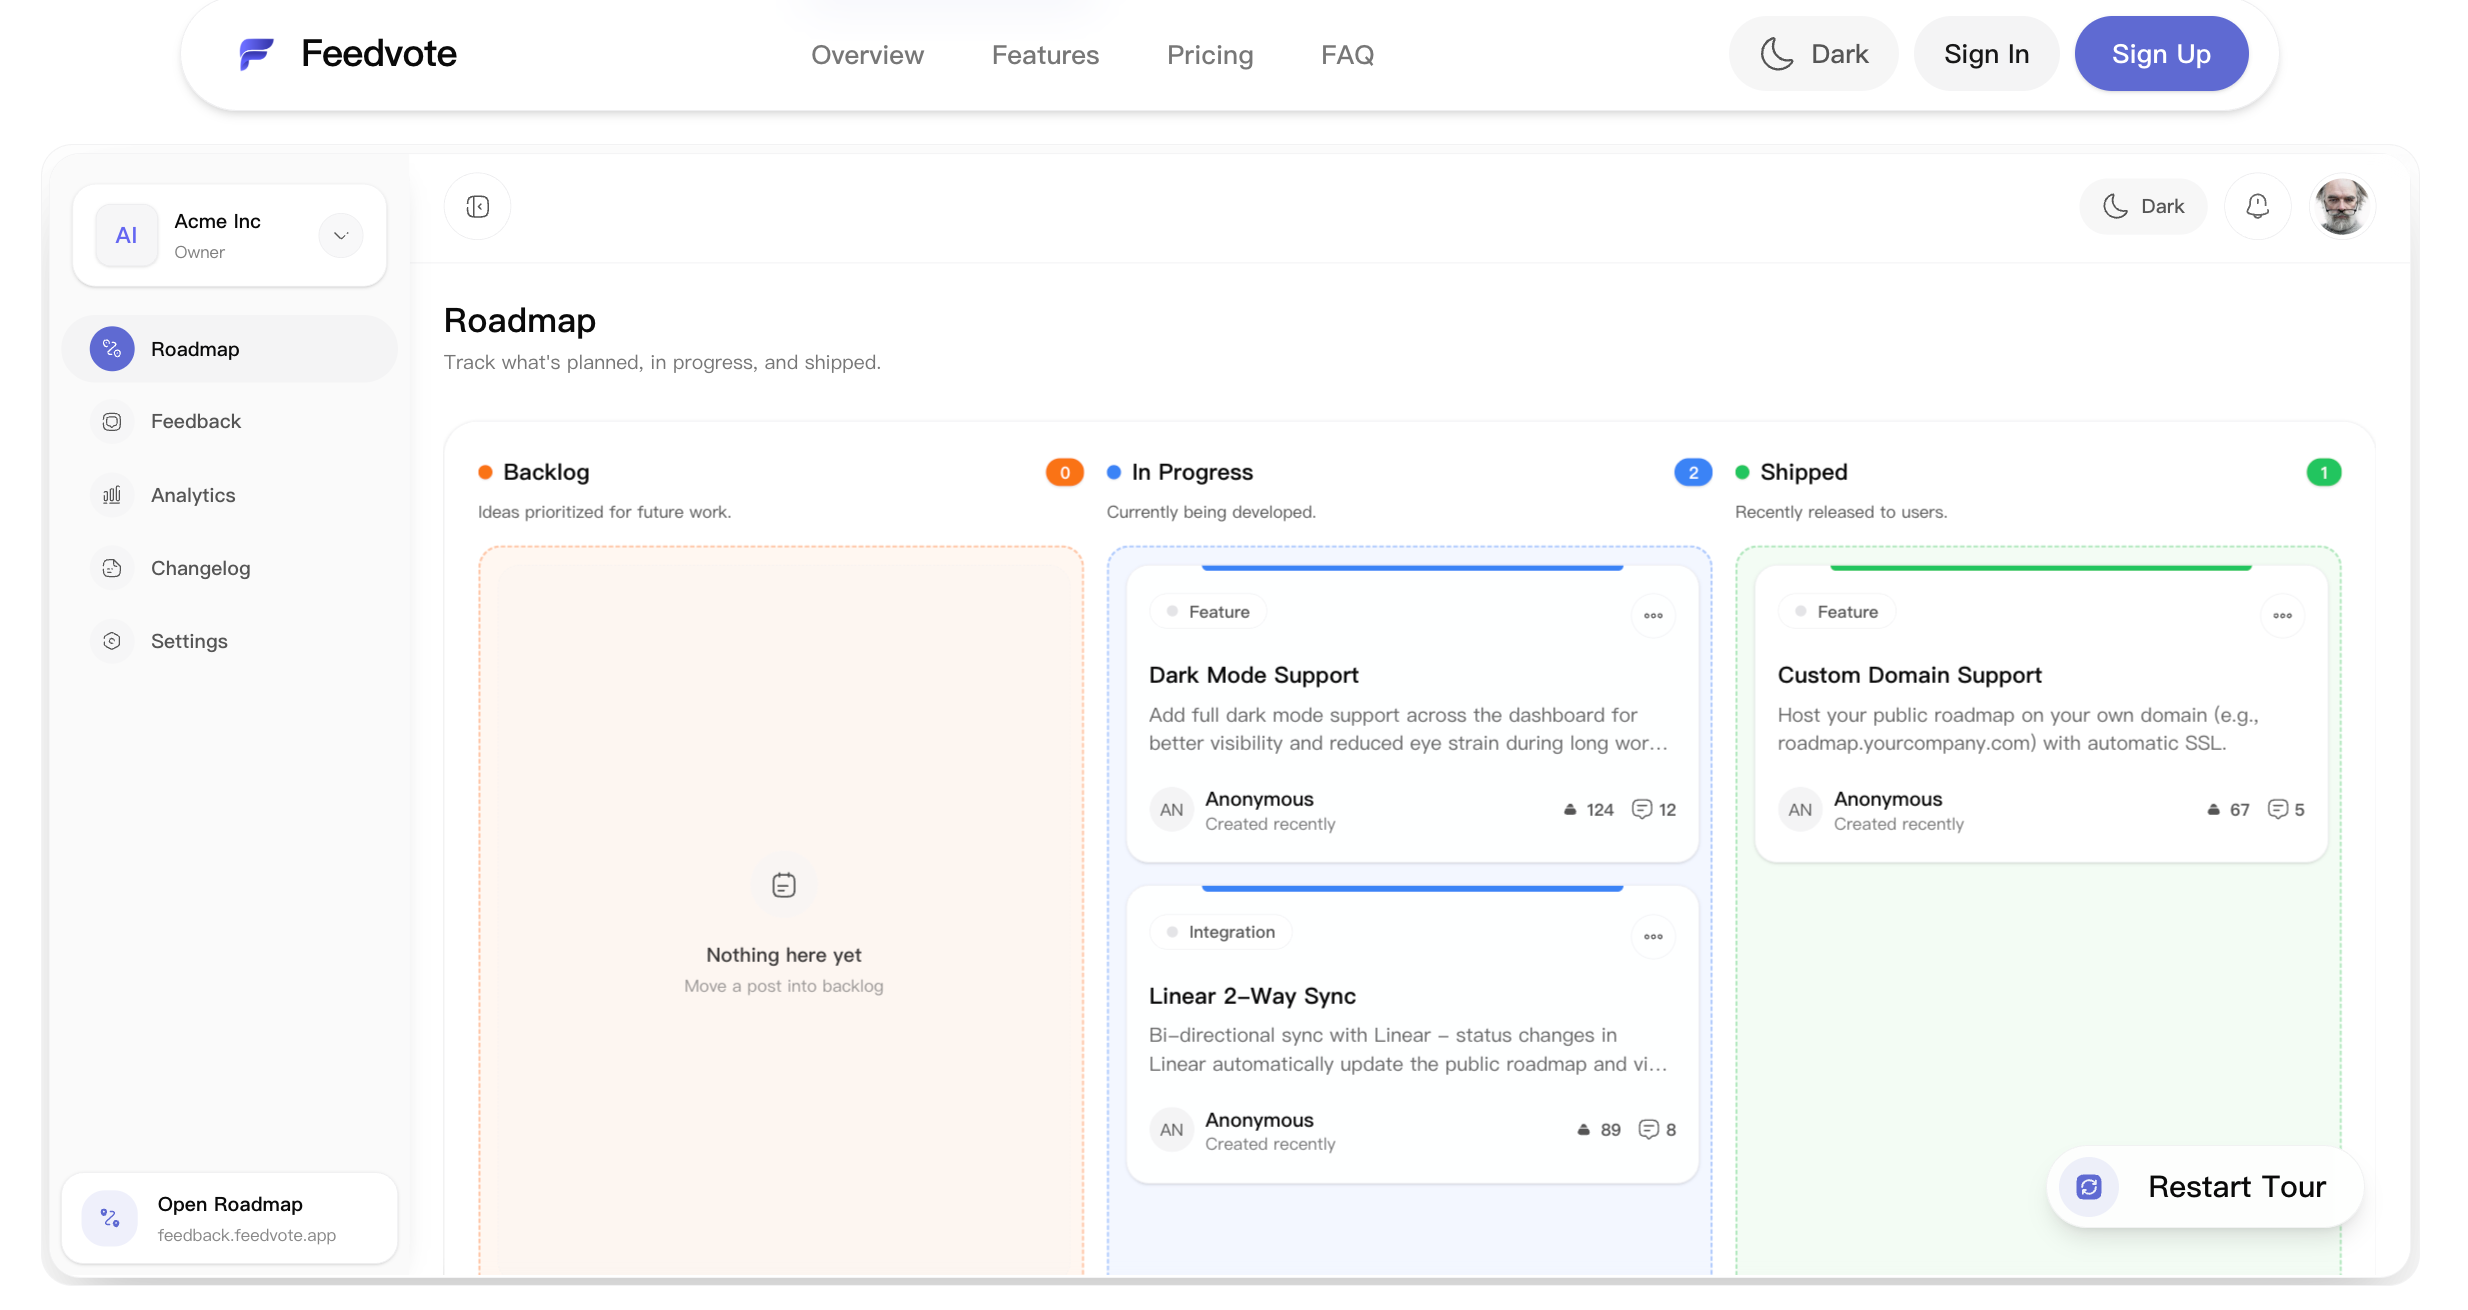This screenshot has width=2468, height=1310.
Task: Click the Changelog sidebar icon
Action: click(x=112, y=568)
